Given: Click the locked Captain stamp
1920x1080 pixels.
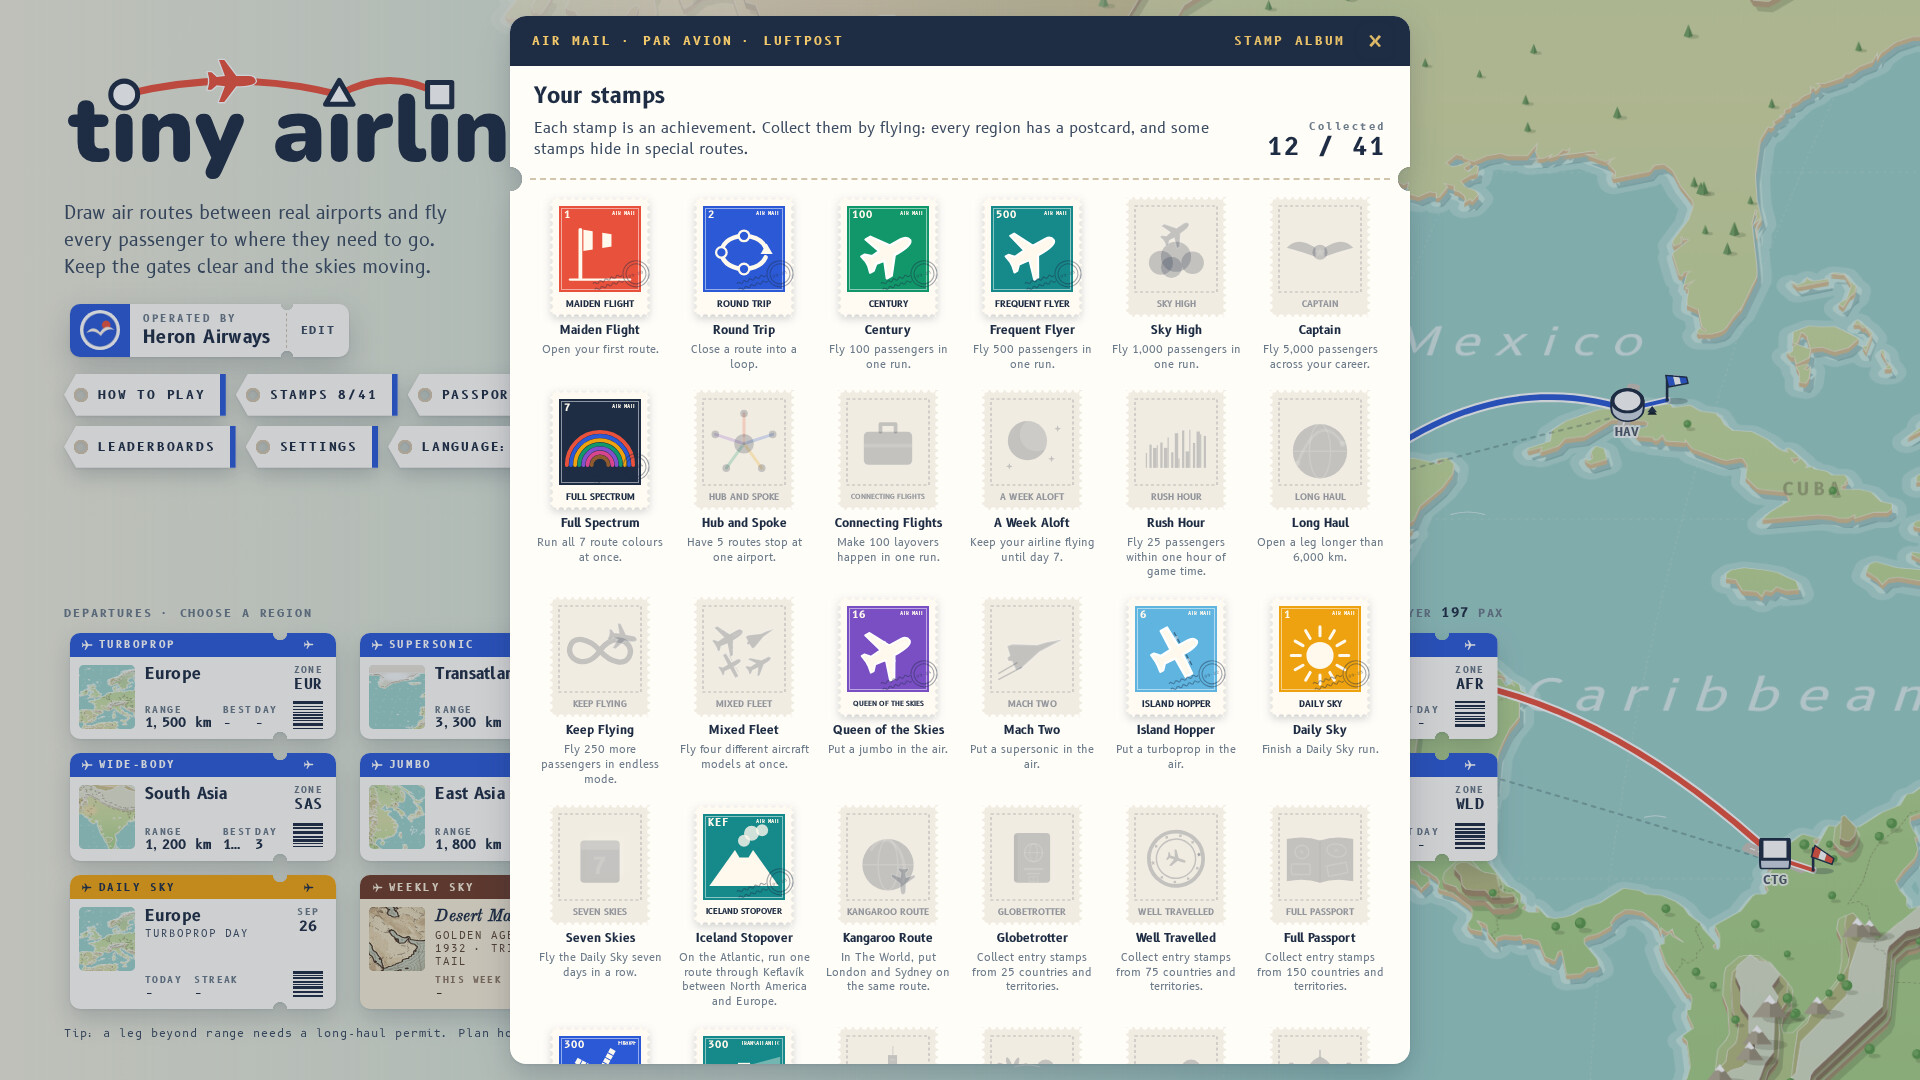Looking at the screenshot, I should tap(1320, 257).
